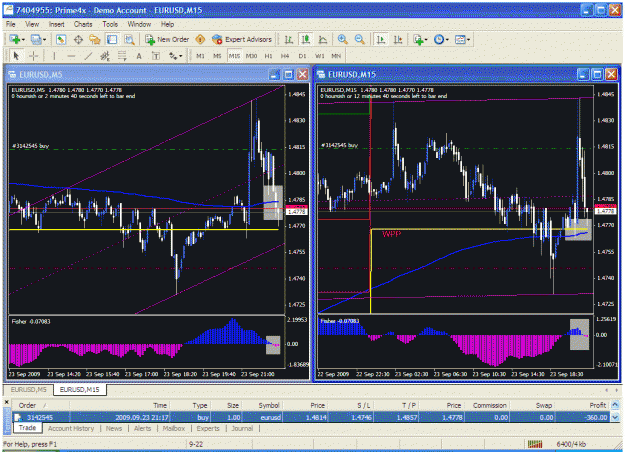Open the New Chart icon
This screenshot has width=625, height=452.
pyautogui.click(x=15, y=39)
